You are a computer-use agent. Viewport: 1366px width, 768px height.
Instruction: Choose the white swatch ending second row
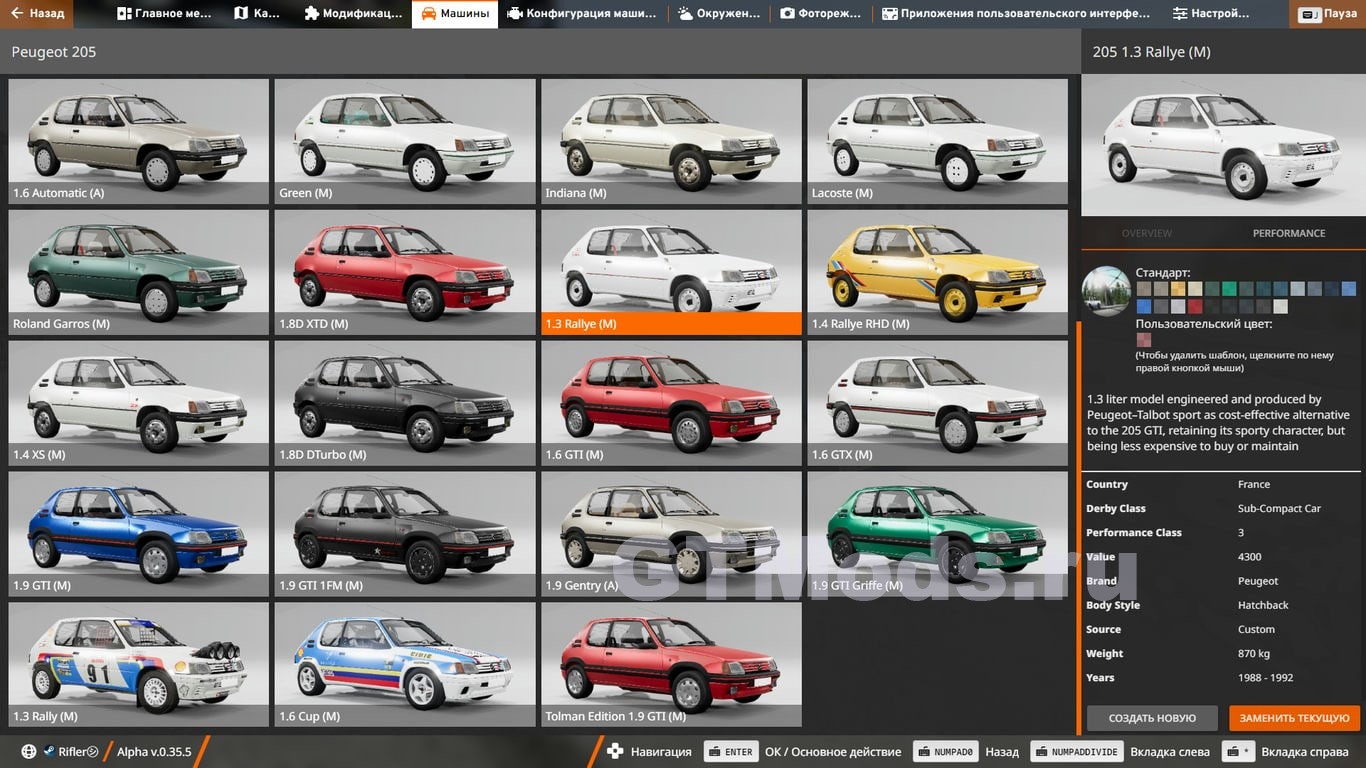pos(1280,306)
